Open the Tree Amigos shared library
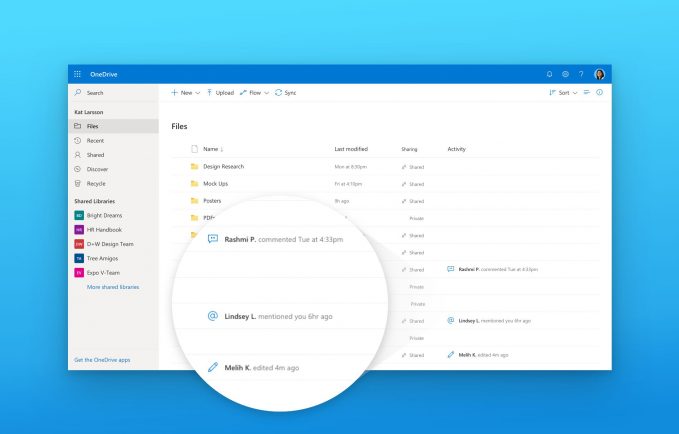Screen dimensions: 679x434 [113, 258]
